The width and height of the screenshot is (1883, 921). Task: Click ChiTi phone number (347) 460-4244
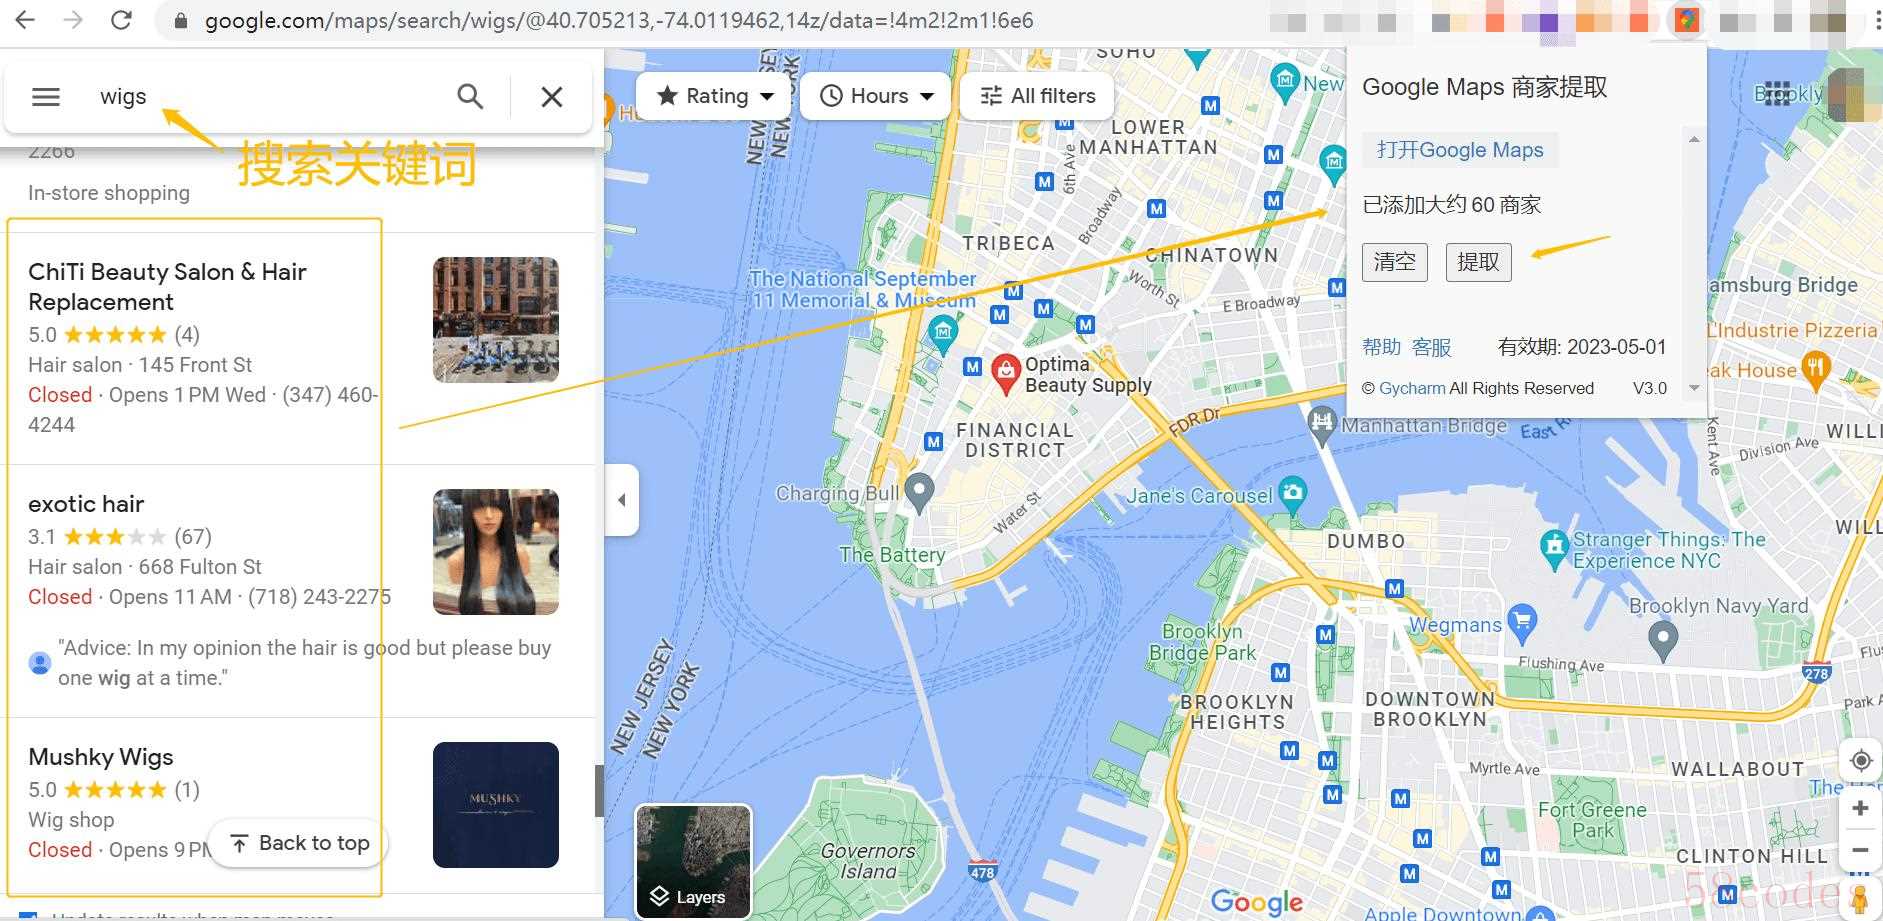[x=203, y=410]
